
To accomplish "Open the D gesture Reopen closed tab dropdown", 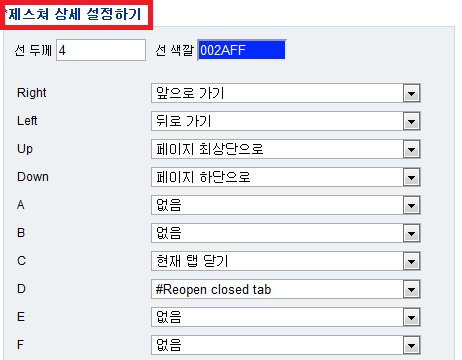I will (411, 289).
